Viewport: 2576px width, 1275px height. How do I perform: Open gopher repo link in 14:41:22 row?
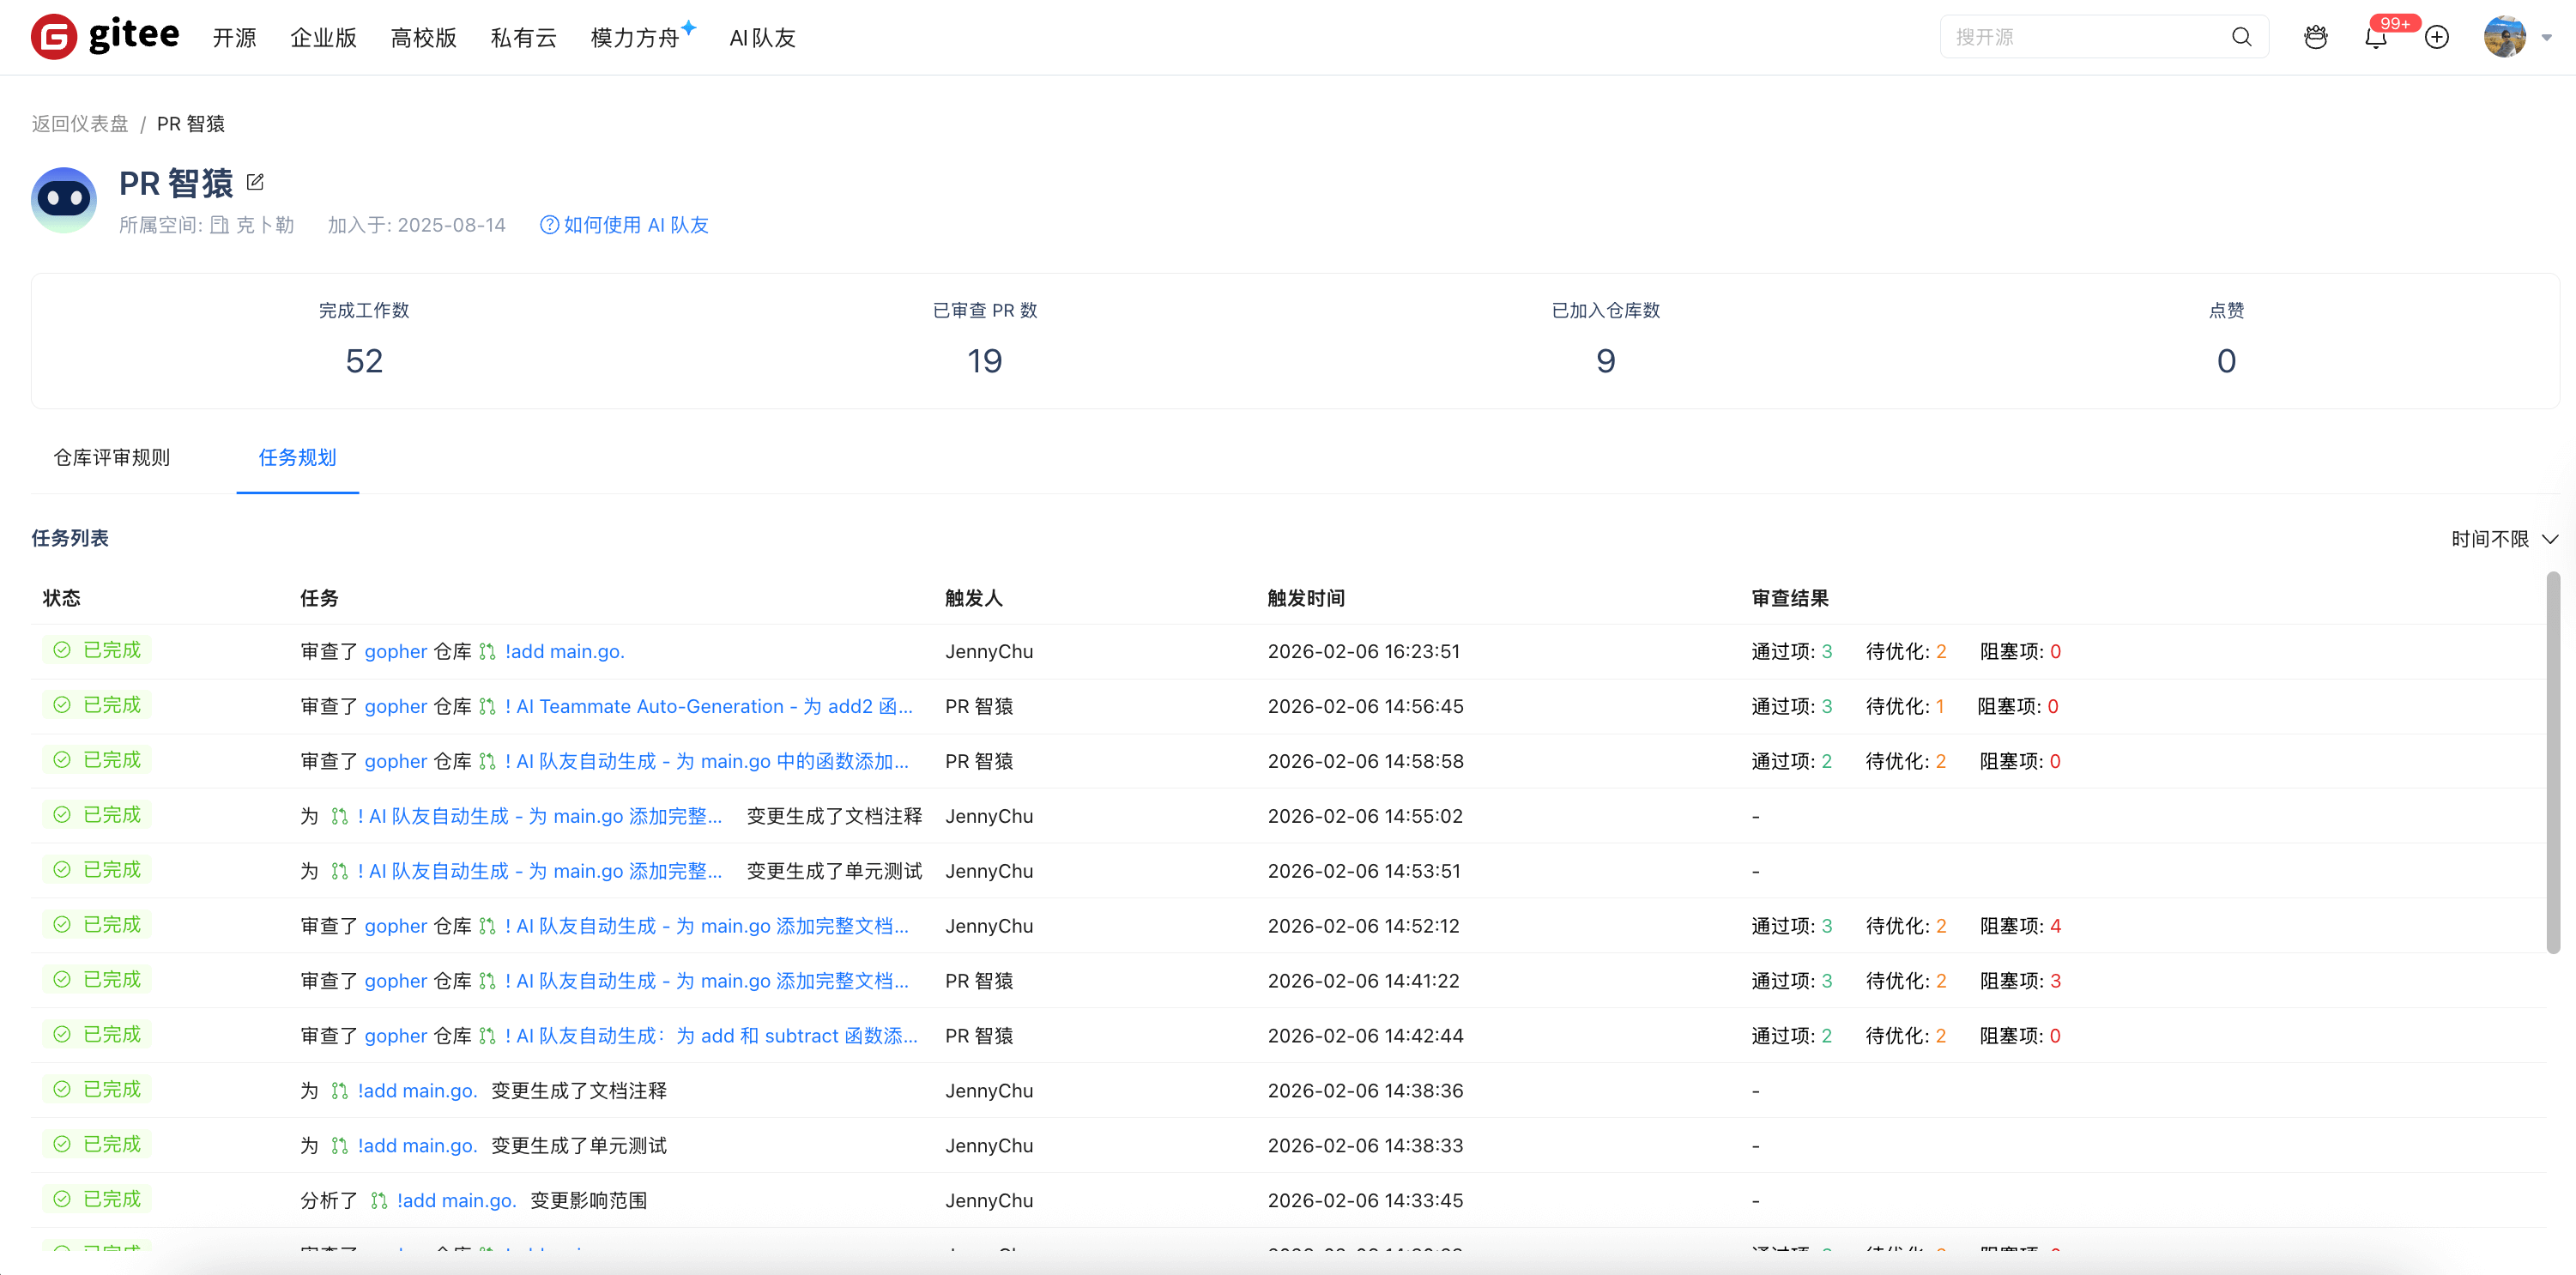(x=395, y=982)
